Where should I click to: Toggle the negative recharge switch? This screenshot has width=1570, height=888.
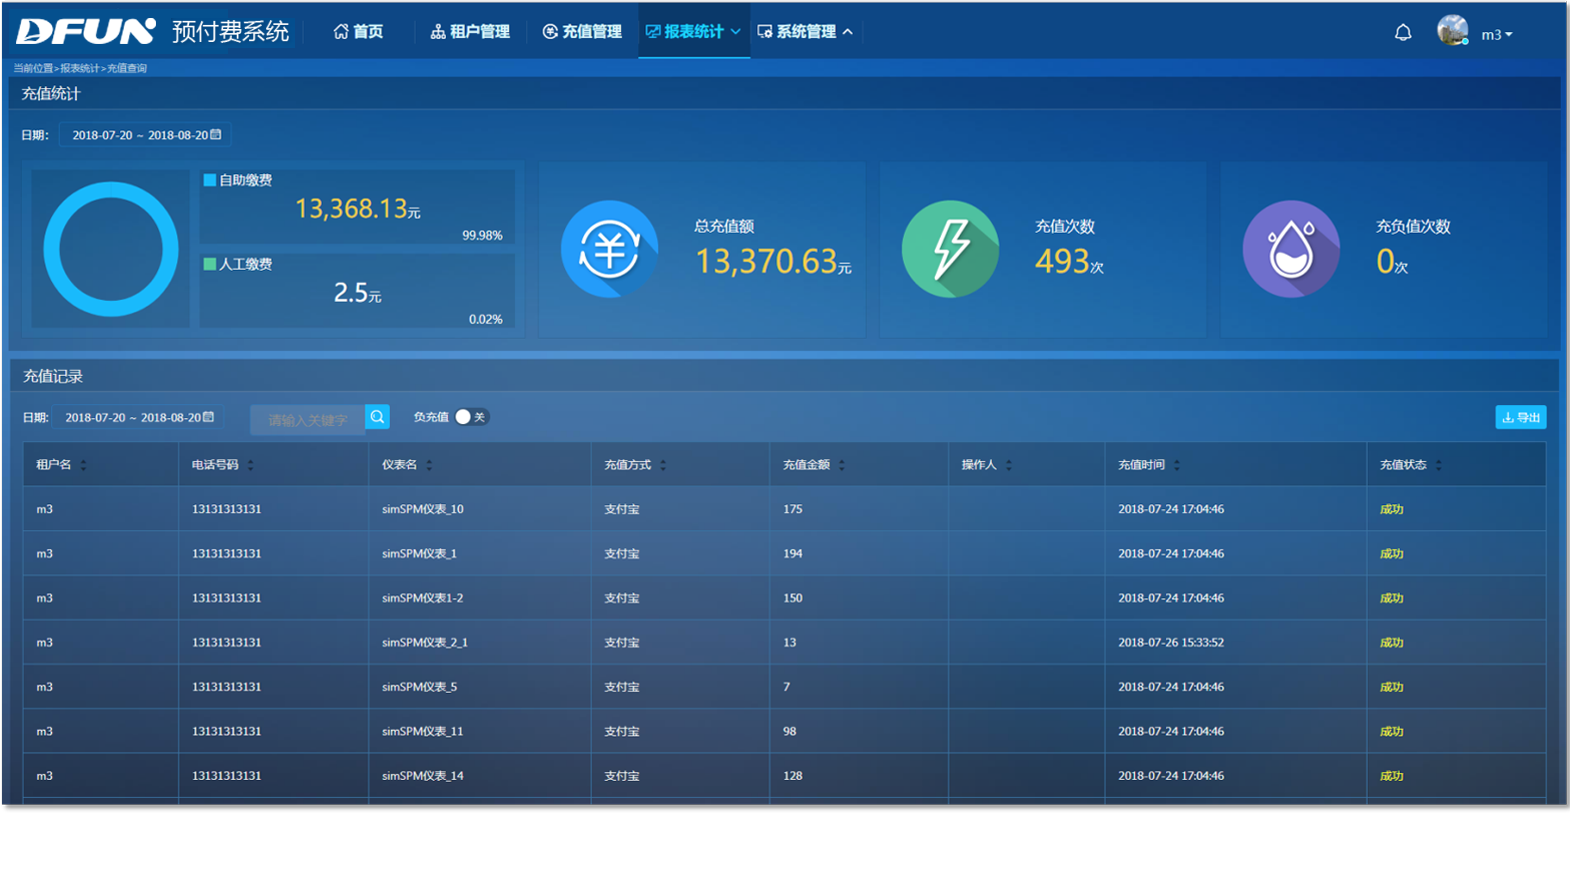pyautogui.click(x=470, y=417)
